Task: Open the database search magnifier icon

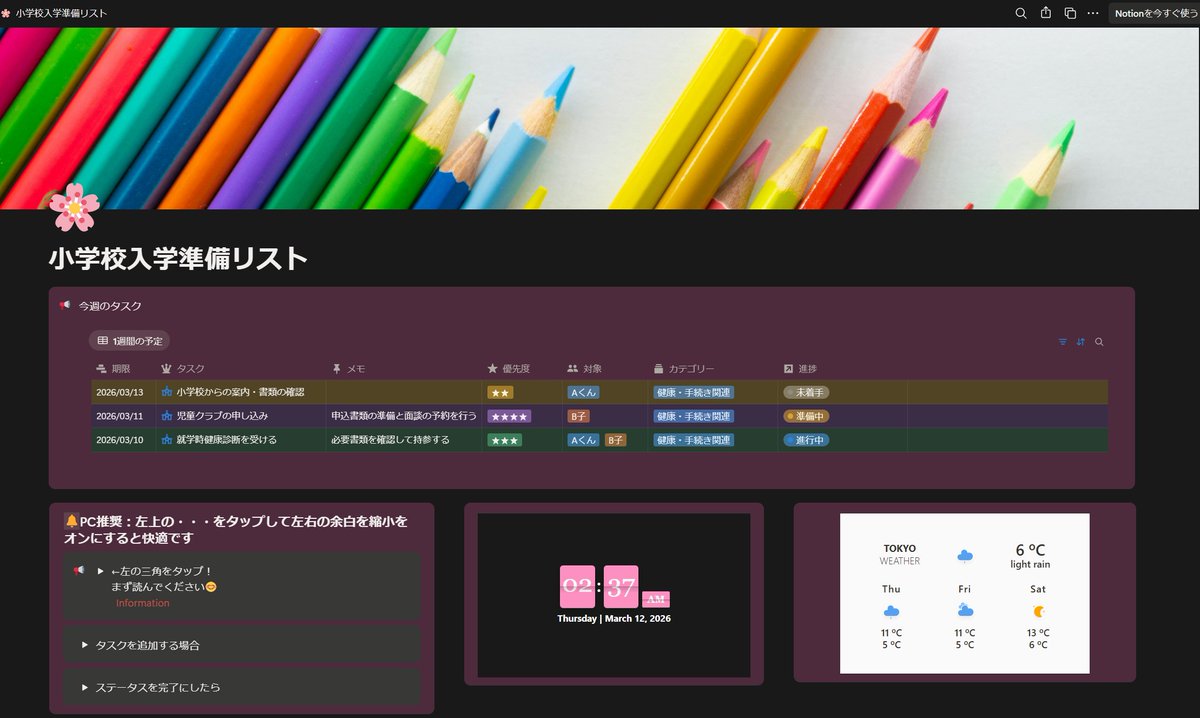Action: (1099, 341)
